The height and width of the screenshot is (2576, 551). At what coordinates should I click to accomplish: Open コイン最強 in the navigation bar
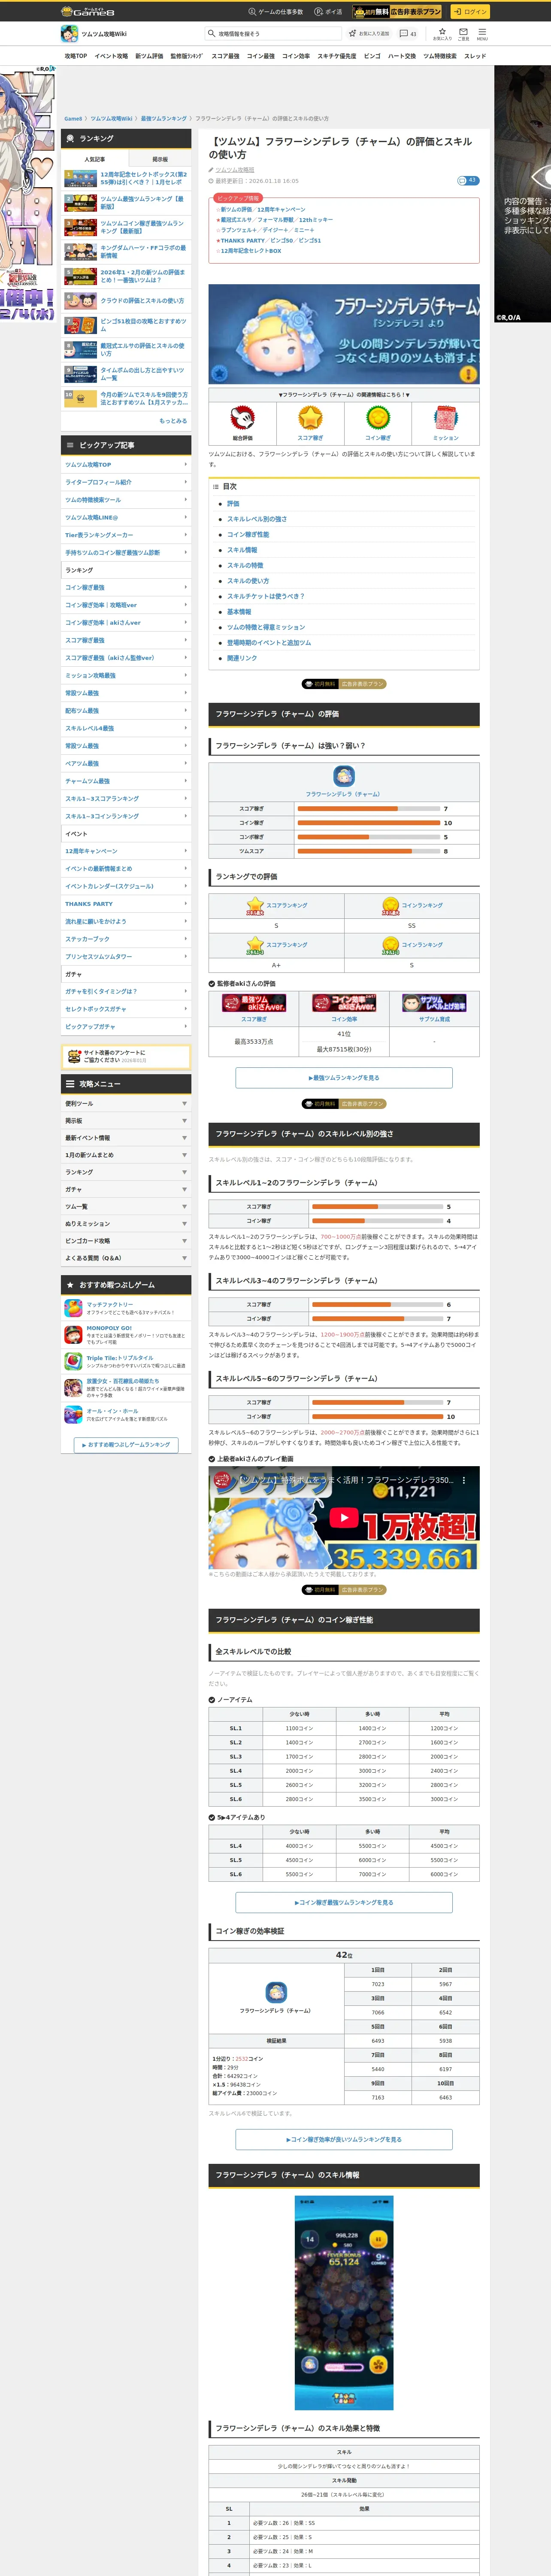point(261,56)
